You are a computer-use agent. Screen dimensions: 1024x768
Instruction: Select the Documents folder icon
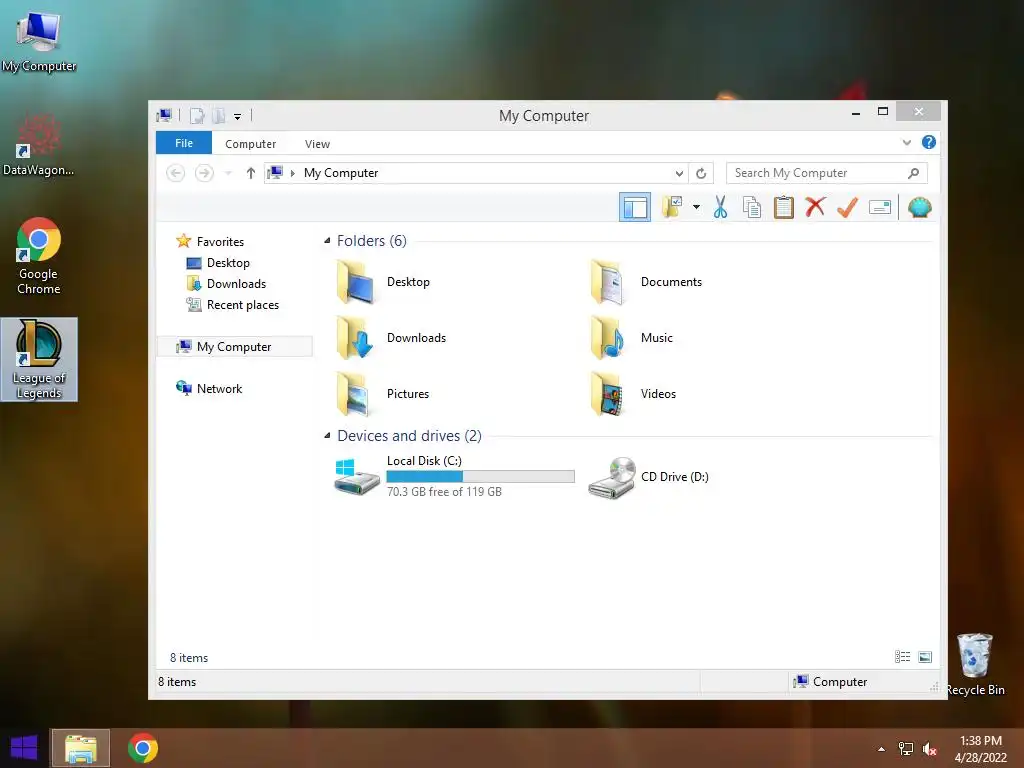tap(608, 281)
